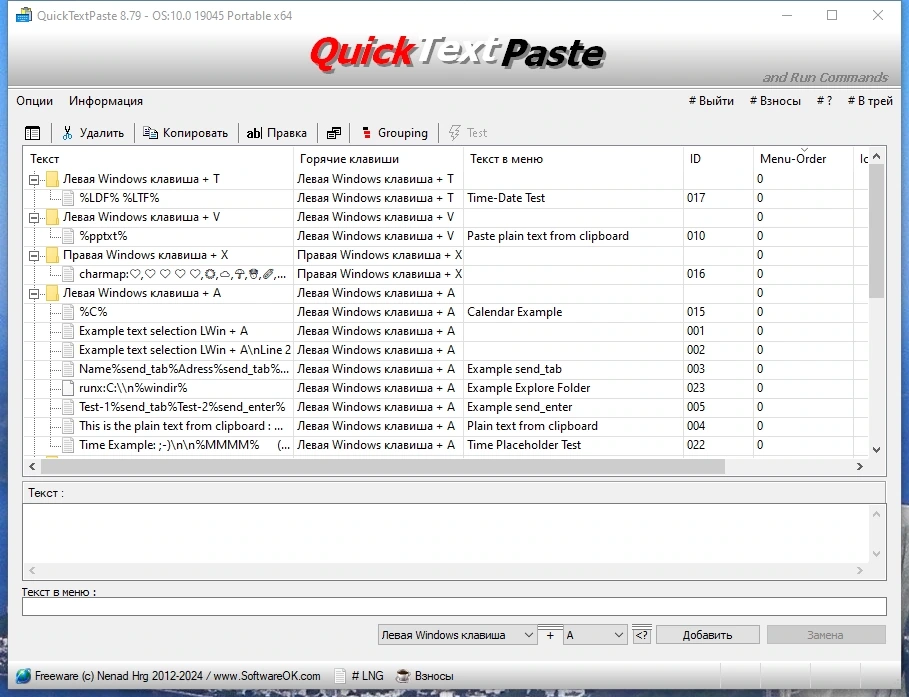909x697 pixels.
Task: Click the folder icon of Левая Windows клавиша + T
Action: point(52,179)
